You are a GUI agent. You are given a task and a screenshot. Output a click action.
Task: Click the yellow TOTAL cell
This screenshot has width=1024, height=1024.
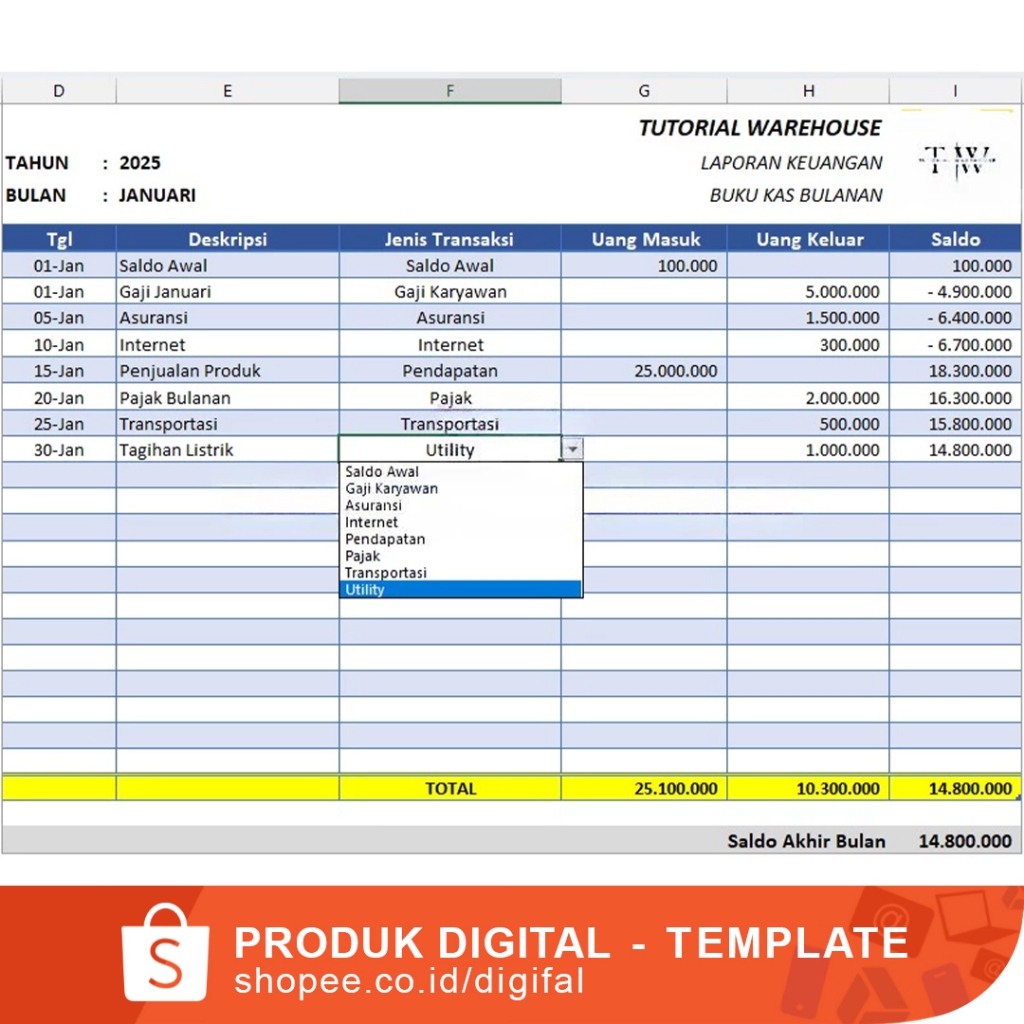[450, 788]
